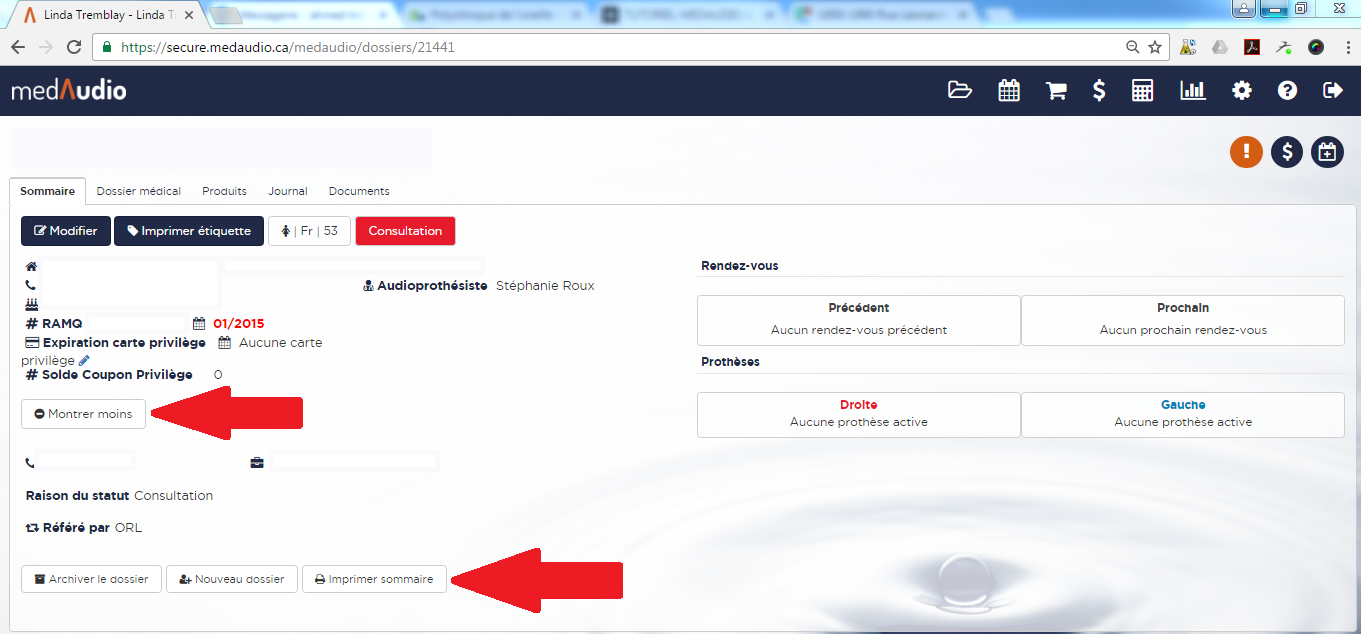Image resolution: width=1361 pixels, height=634 pixels.
Task: Click the orange exclamation alert button
Action: coord(1246,152)
